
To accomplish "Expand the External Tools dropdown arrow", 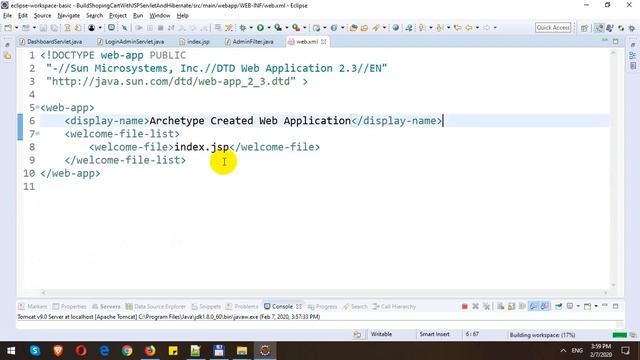I will pyautogui.click(x=304, y=28).
